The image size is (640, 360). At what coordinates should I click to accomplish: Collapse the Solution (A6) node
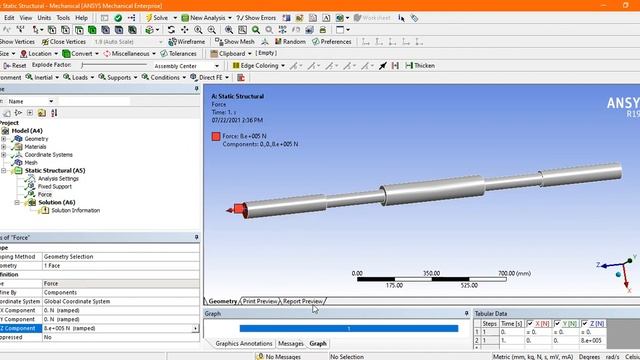click(17, 202)
